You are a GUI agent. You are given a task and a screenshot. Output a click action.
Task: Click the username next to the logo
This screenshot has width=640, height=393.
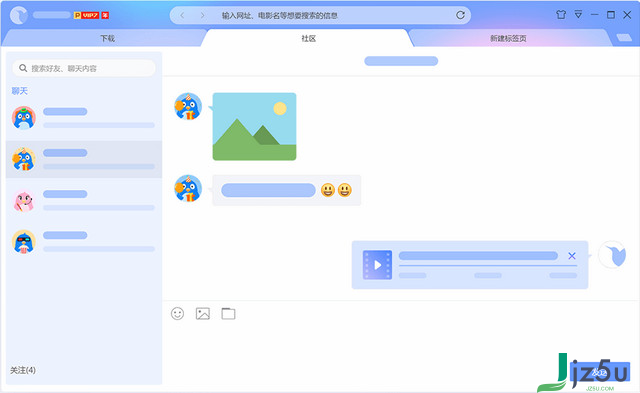pyautogui.click(x=52, y=15)
